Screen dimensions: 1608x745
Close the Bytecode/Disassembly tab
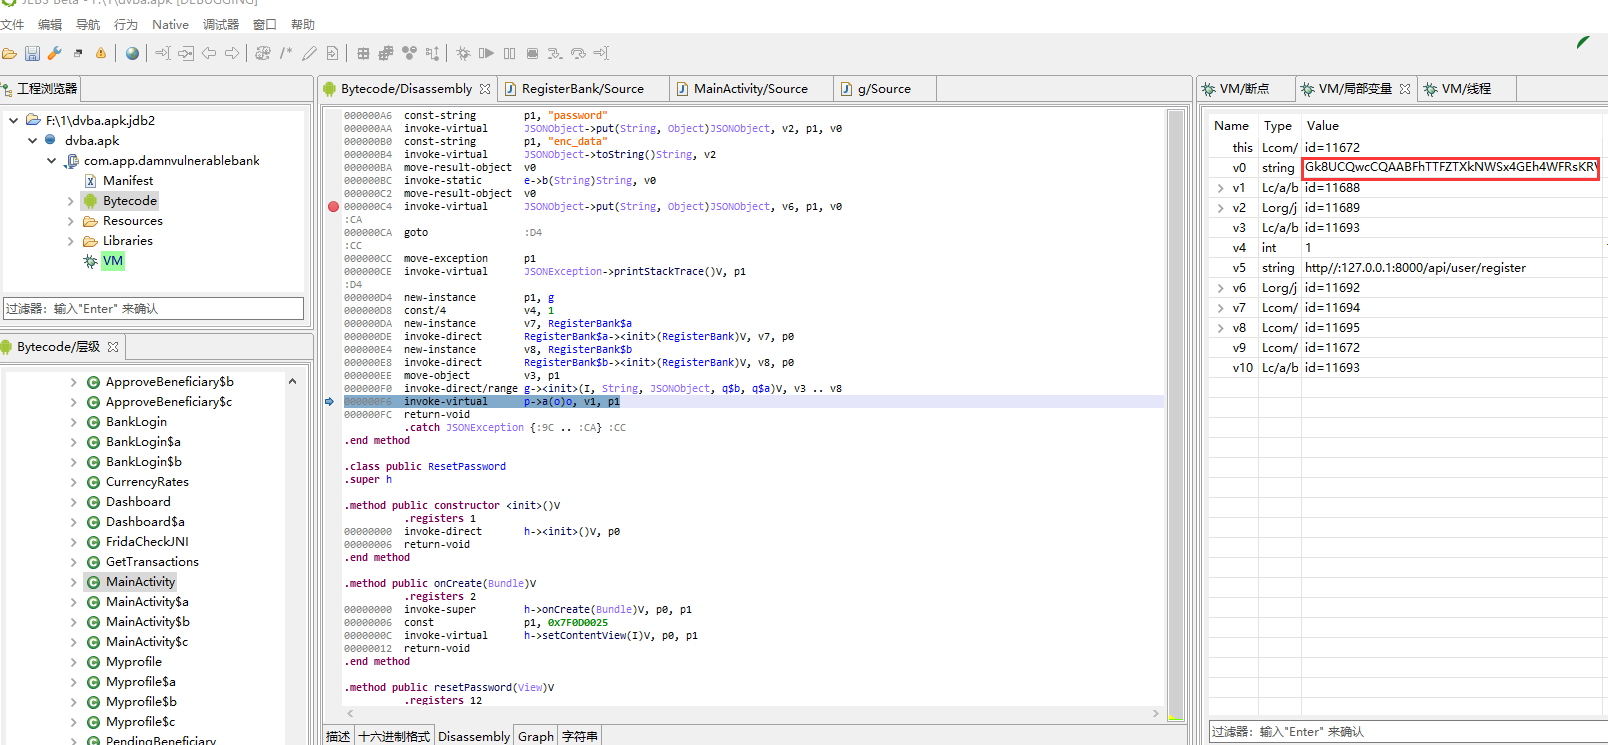pyautogui.click(x=485, y=89)
